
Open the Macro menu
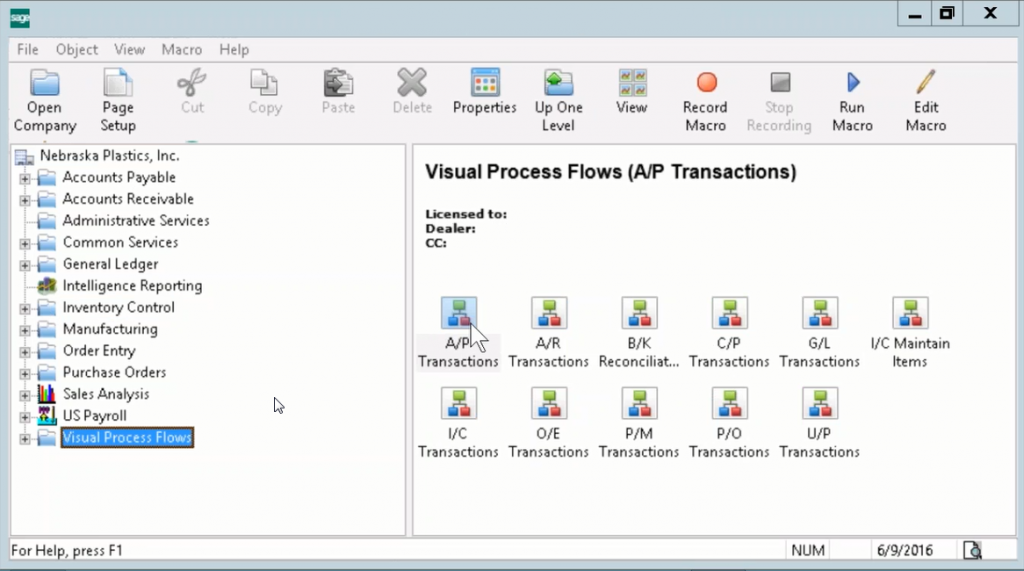(181, 49)
